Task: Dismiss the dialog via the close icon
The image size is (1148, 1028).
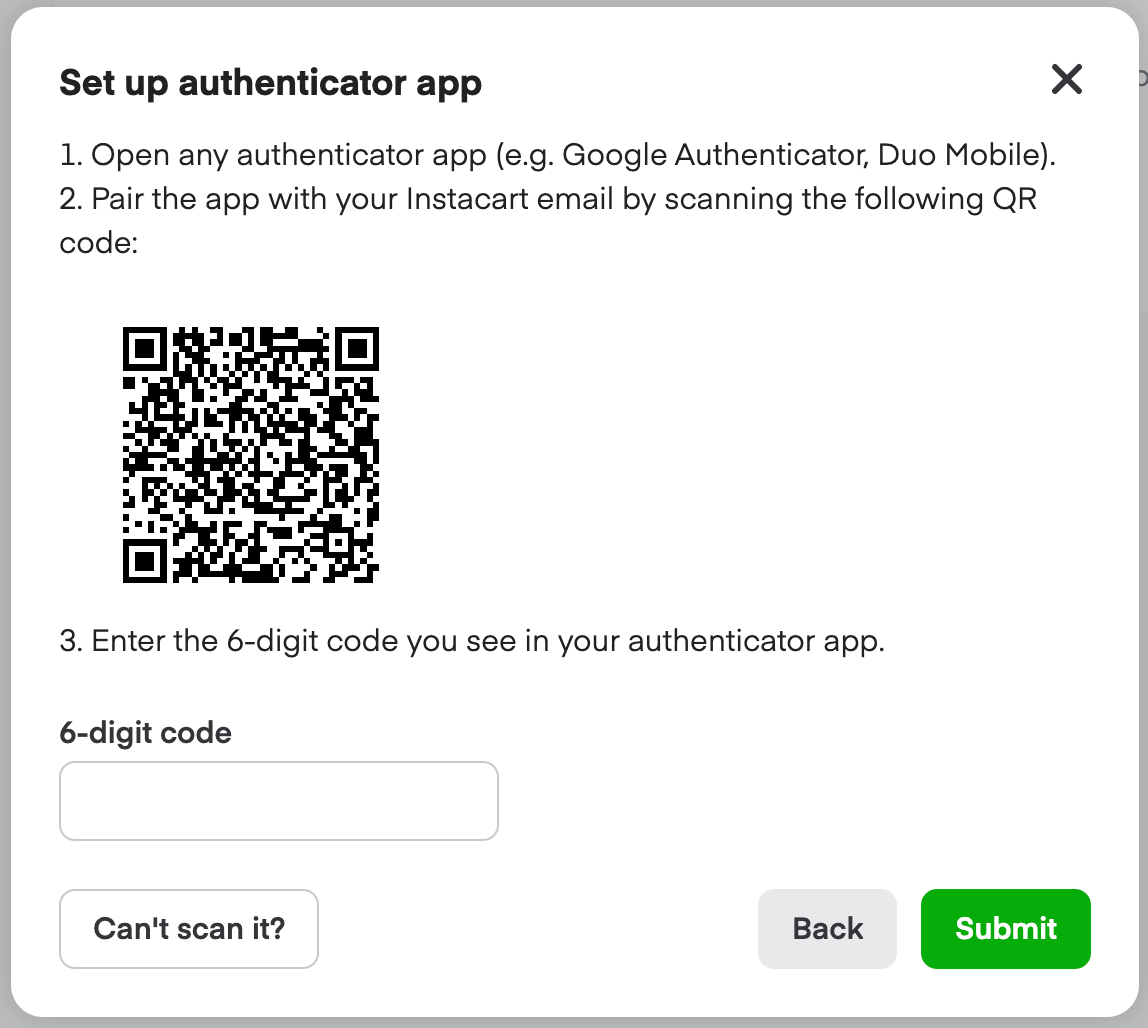Action: click(x=1066, y=79)
